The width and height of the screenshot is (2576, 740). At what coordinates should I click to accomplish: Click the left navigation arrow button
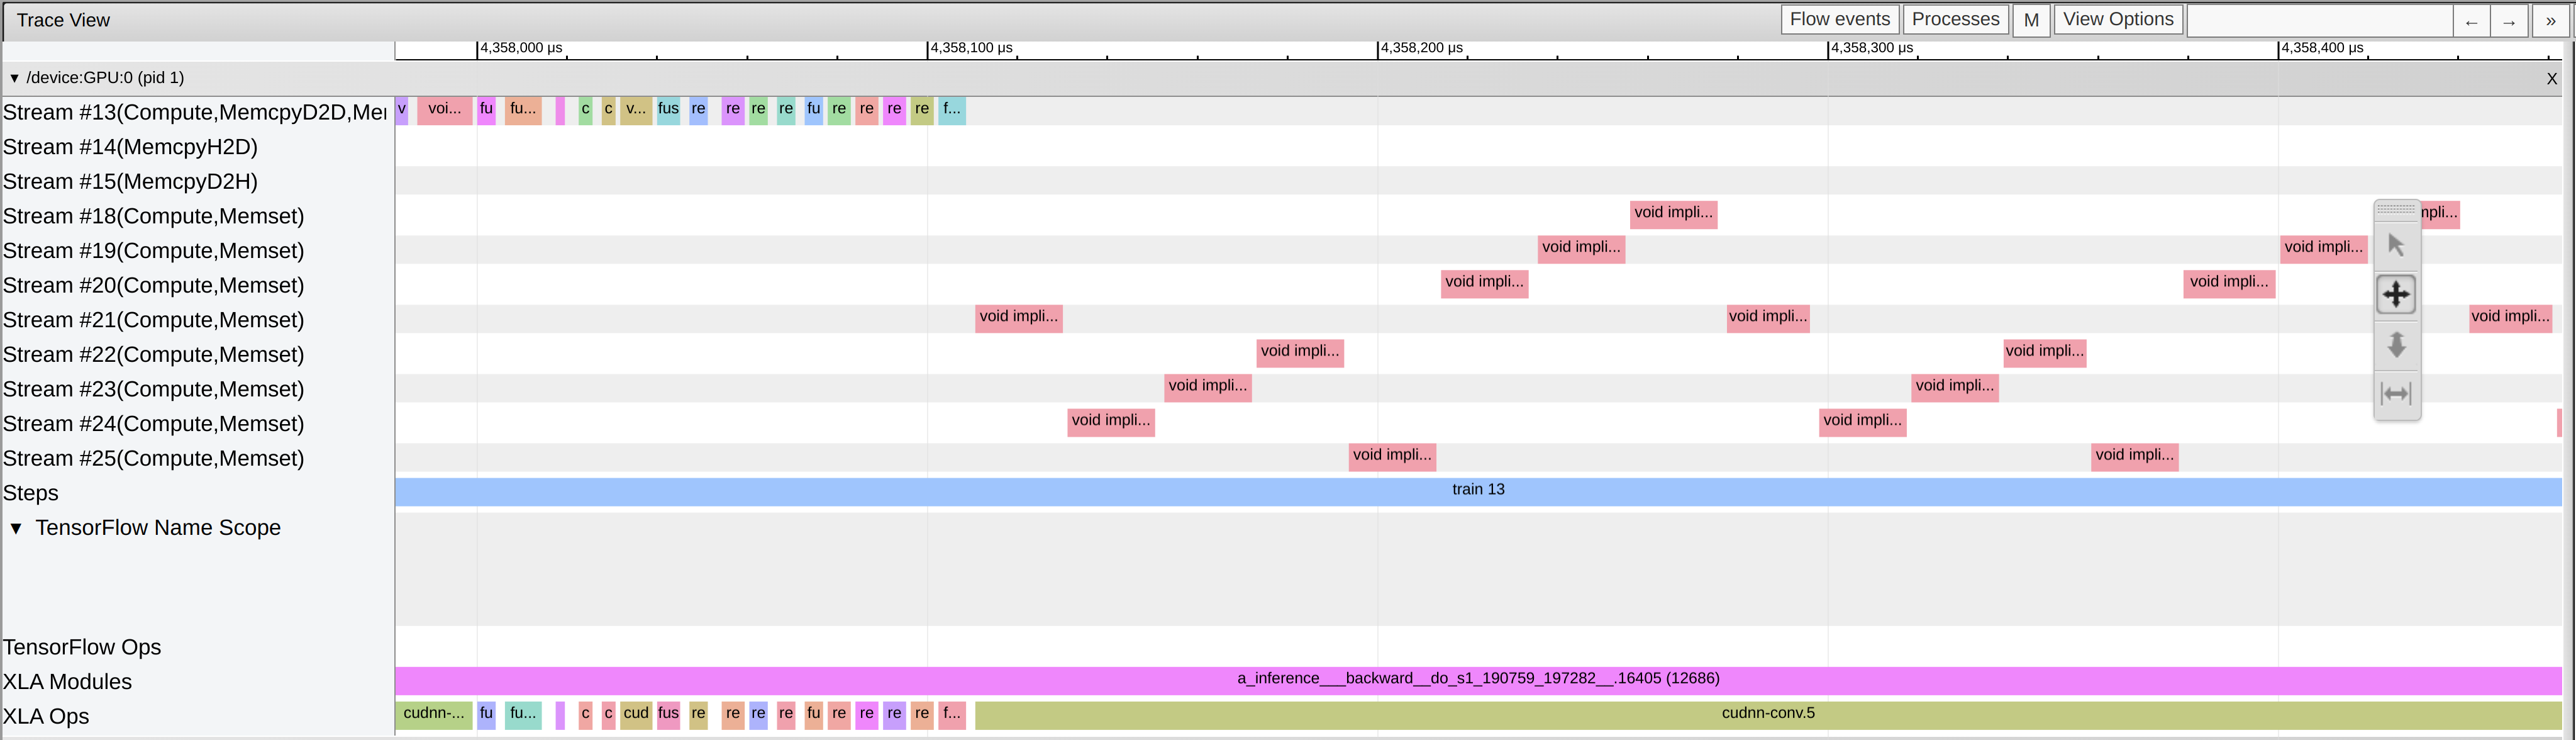(x=2469, y=20)
